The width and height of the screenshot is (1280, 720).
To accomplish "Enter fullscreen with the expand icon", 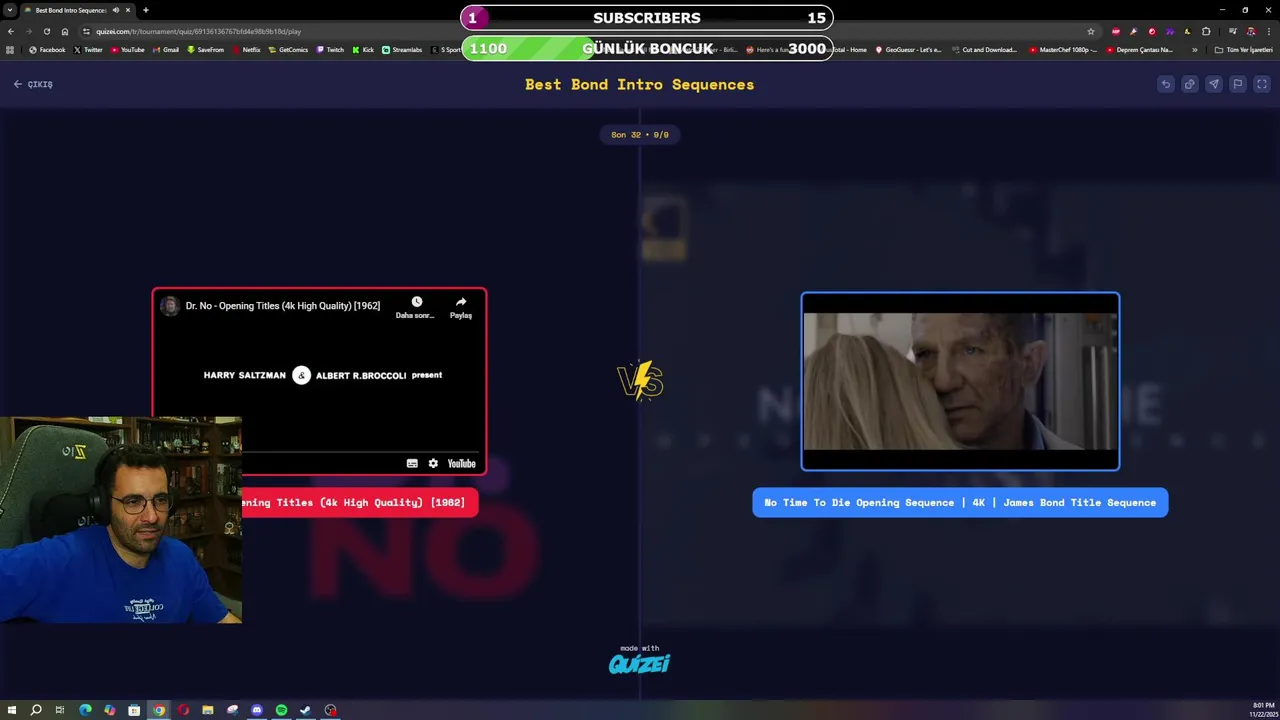I will coord(1261,84).
